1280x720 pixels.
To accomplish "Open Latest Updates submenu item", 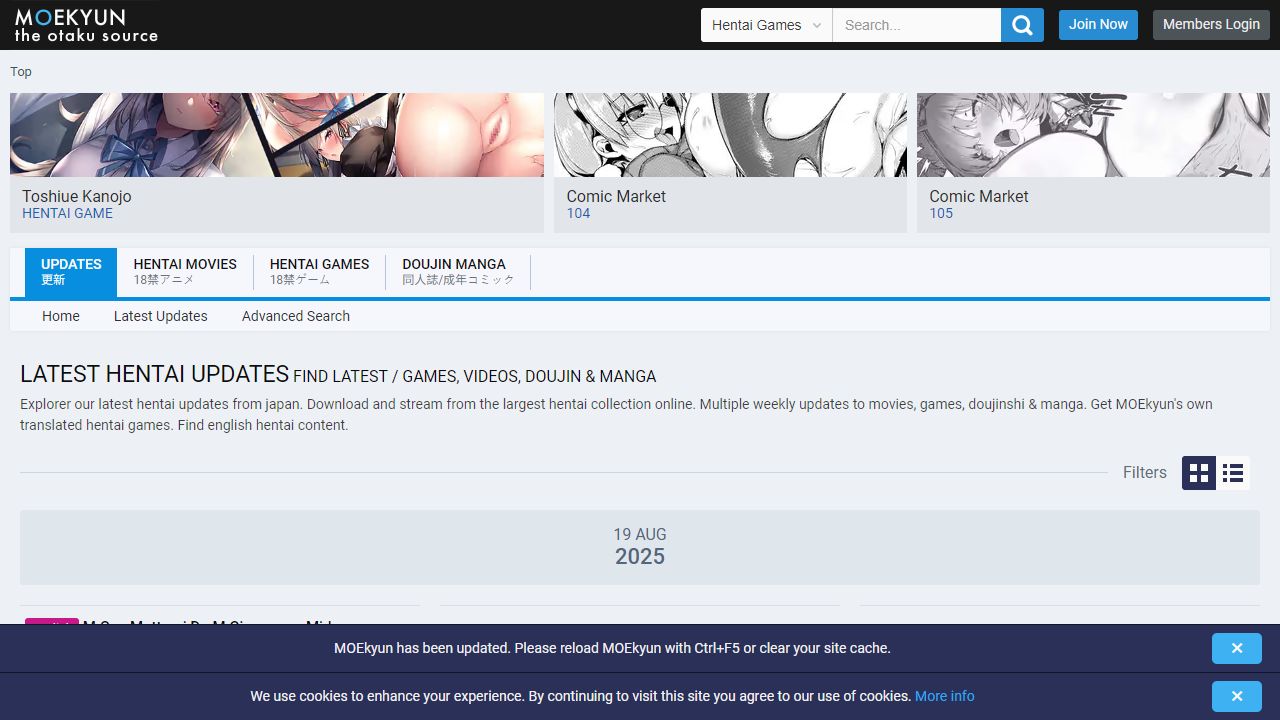I will pos(161,316).
